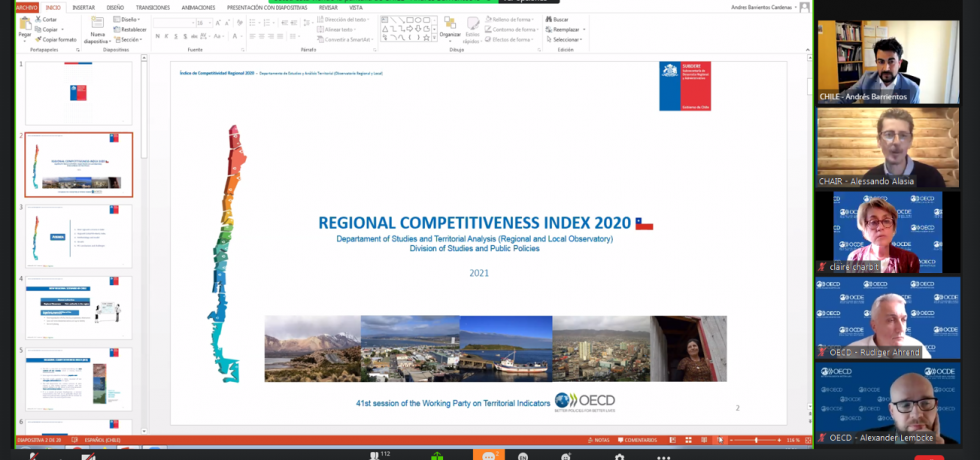Click the Pegar paste icon
The image size is (980, 460).
(25, 23)
